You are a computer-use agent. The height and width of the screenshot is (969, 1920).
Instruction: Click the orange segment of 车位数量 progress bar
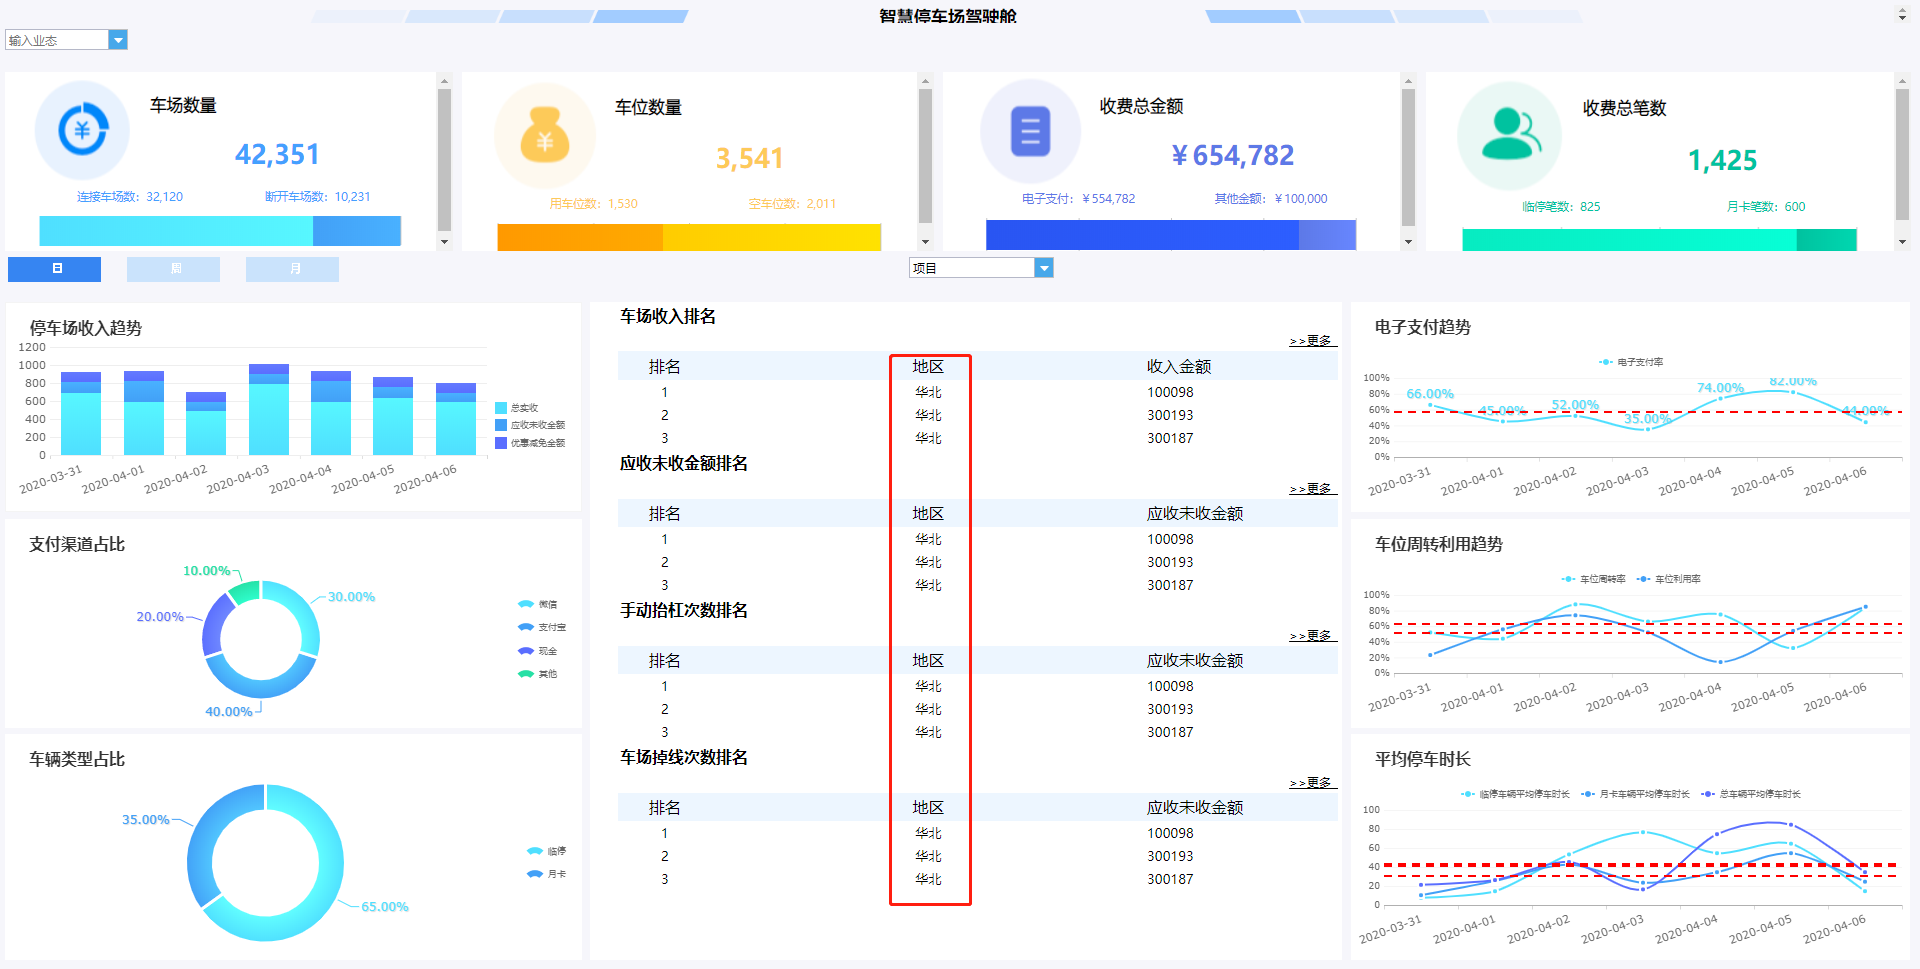[x=580, y=237]
